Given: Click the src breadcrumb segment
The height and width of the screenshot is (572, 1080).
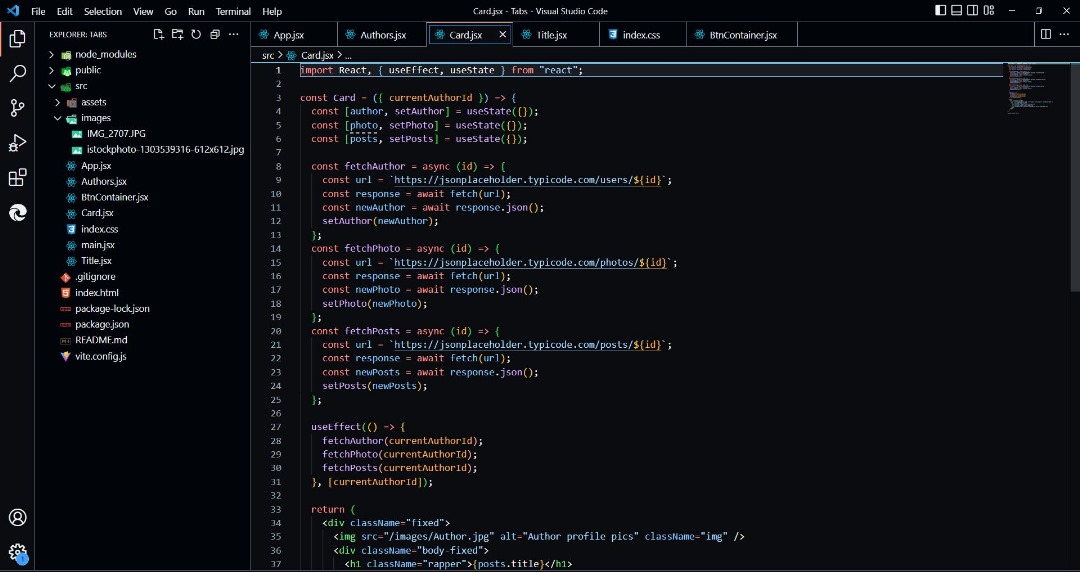Looking at the screenshot, I should (268, 55).
